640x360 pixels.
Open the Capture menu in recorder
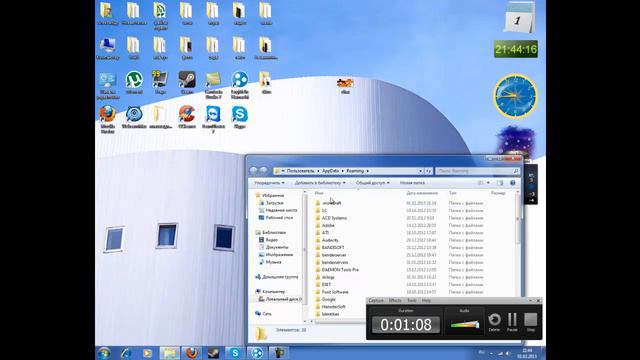point(376,300)
